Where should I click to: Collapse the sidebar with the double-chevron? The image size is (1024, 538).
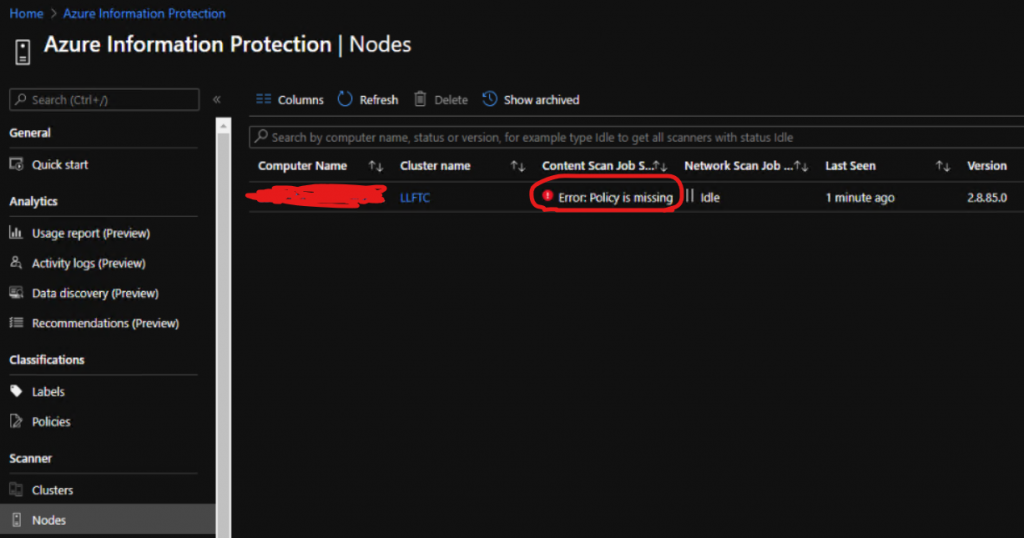pos(217,99)
